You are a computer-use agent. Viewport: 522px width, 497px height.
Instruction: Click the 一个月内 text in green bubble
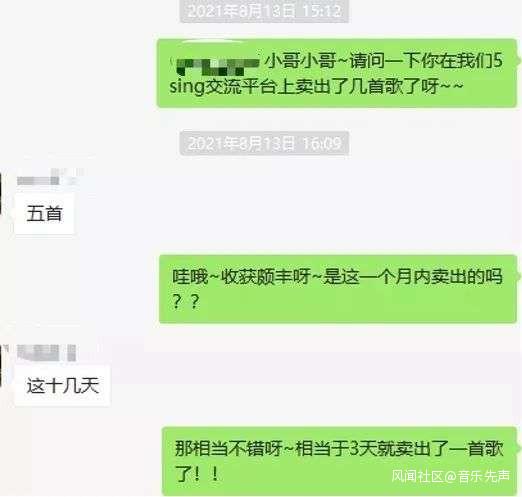click(x=395, y=277)
